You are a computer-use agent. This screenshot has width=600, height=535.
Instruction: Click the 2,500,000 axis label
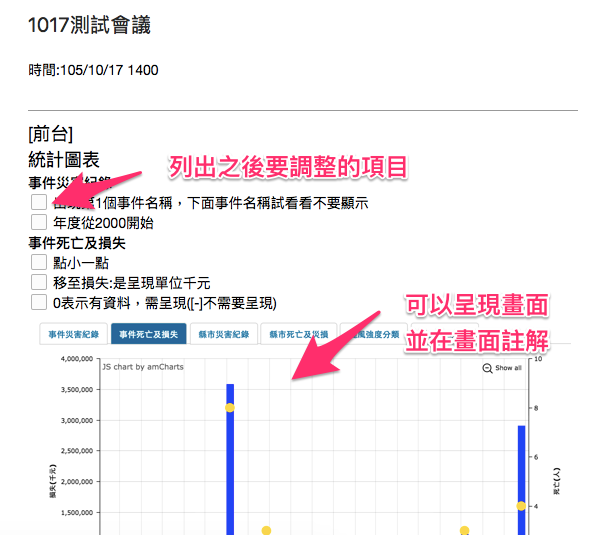(77, 451)
